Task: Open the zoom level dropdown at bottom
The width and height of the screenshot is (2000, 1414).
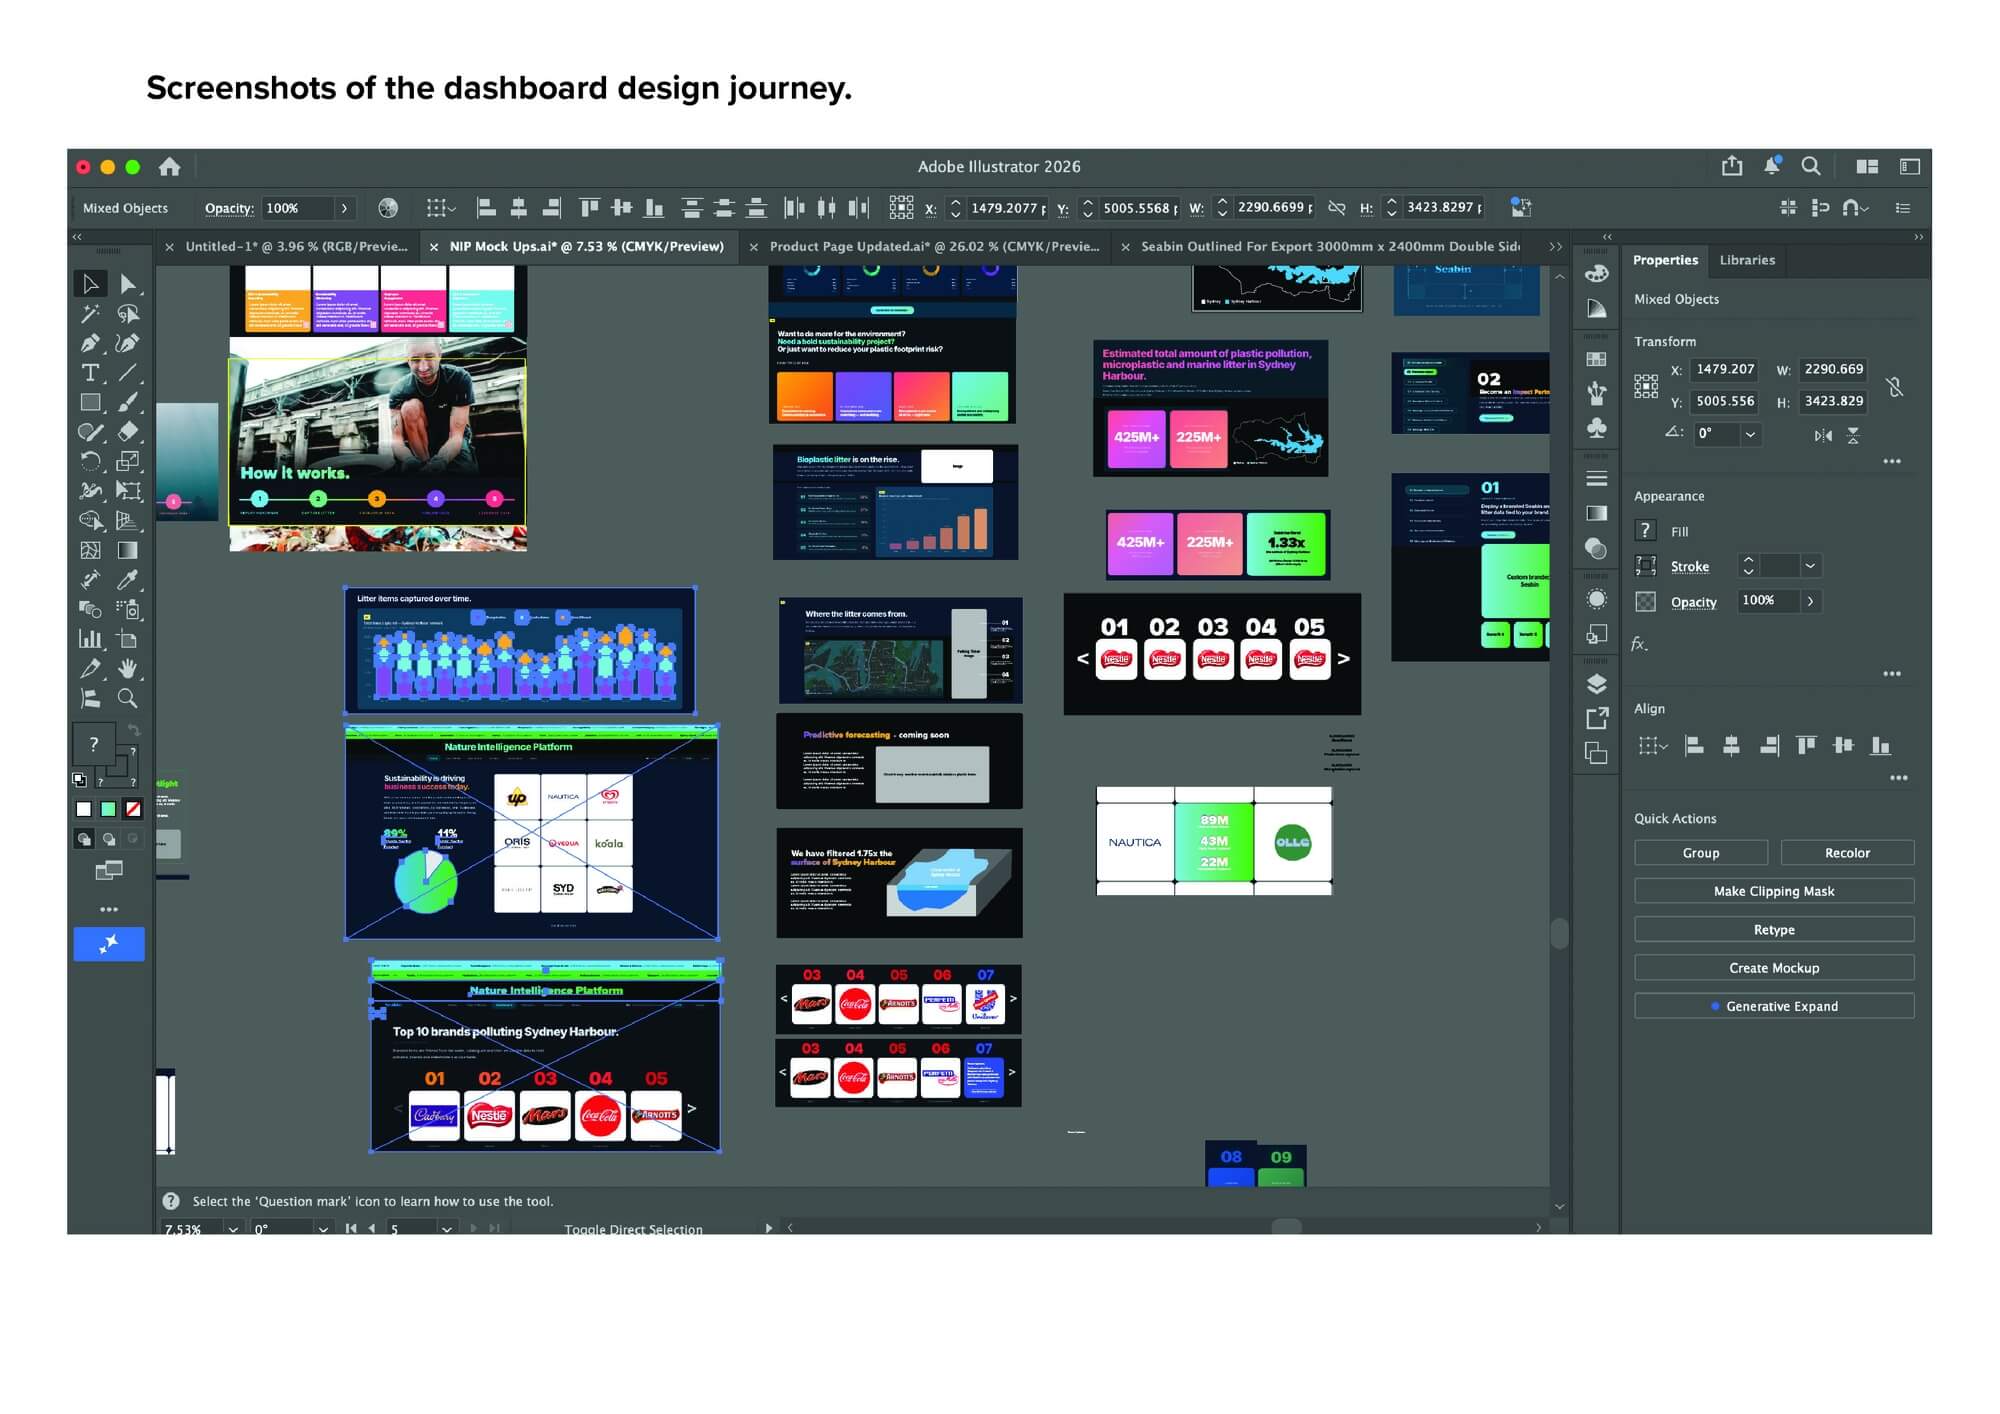Action: coord(233,1229)
